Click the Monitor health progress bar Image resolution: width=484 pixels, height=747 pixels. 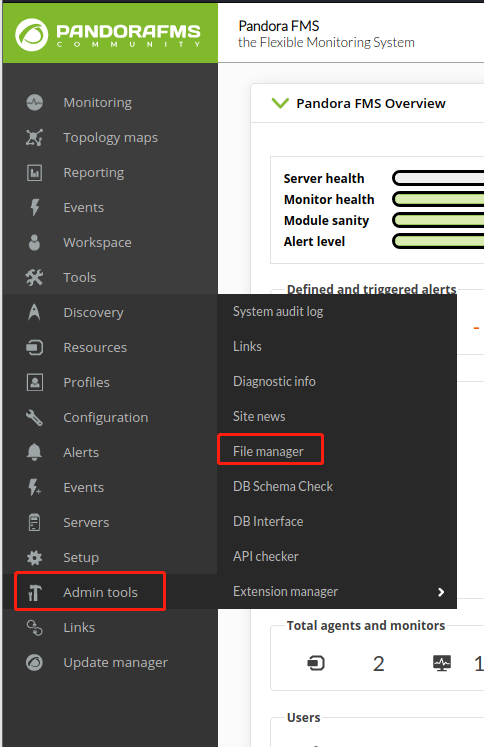click(438, 199)
